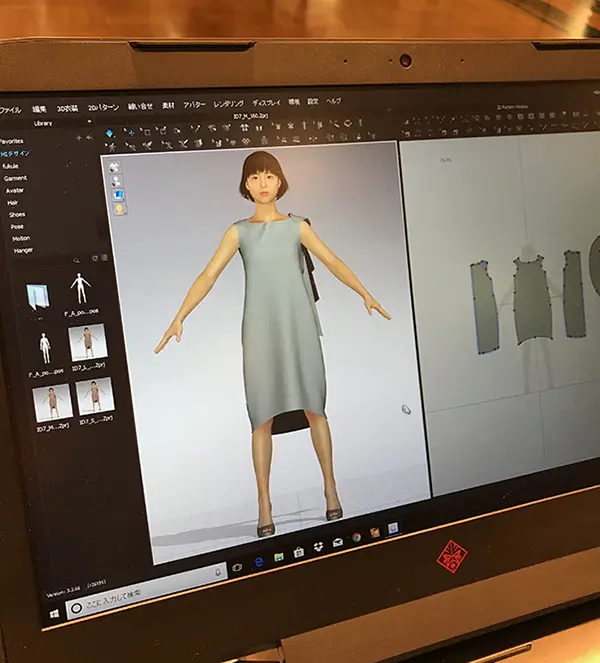Open Microsoft Edge from the taskbar

[259, 562]
